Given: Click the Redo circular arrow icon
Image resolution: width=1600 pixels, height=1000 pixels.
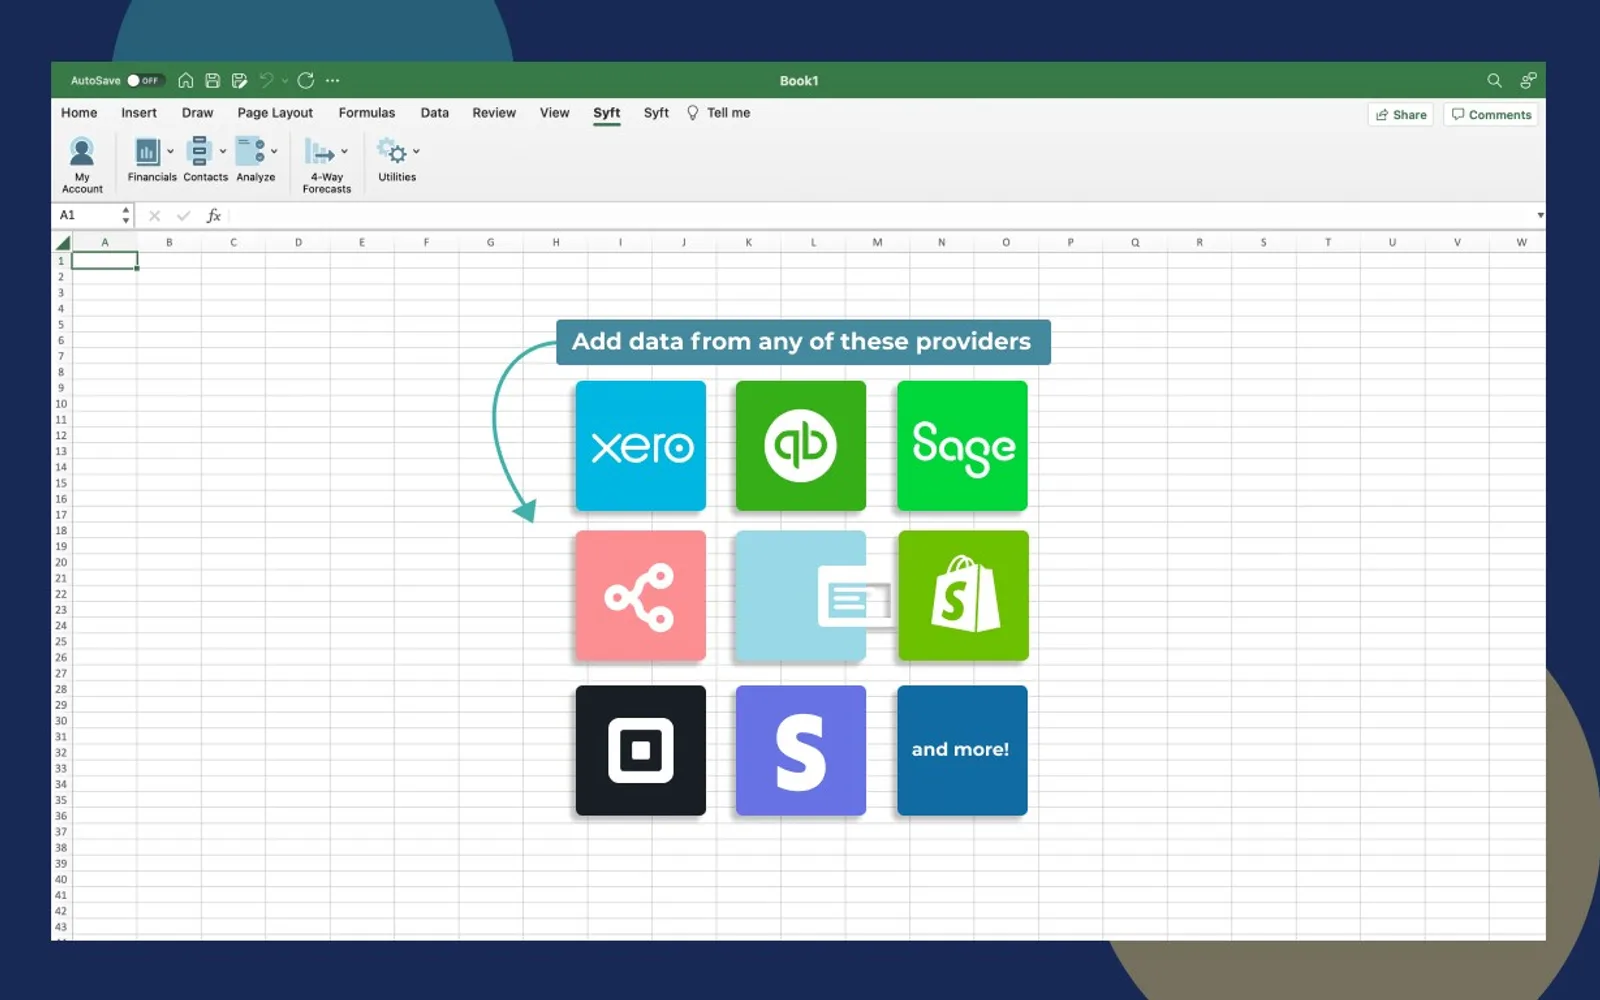Looking at the screenshot, I should (x=306, y=80).
